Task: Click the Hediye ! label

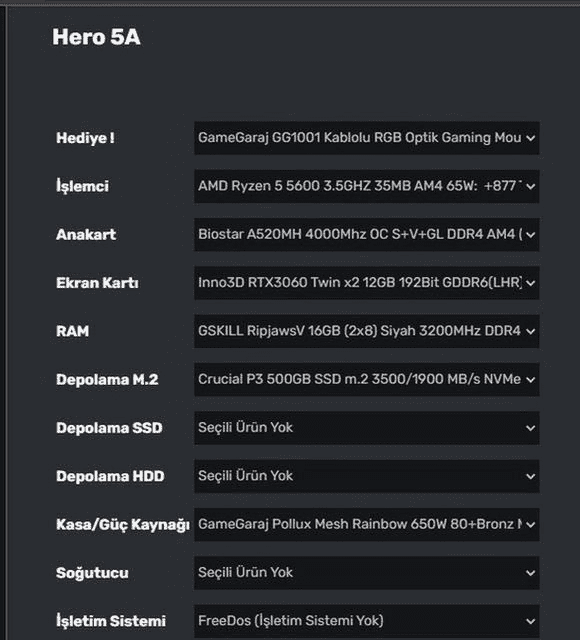Action: (x=85, y=138)
